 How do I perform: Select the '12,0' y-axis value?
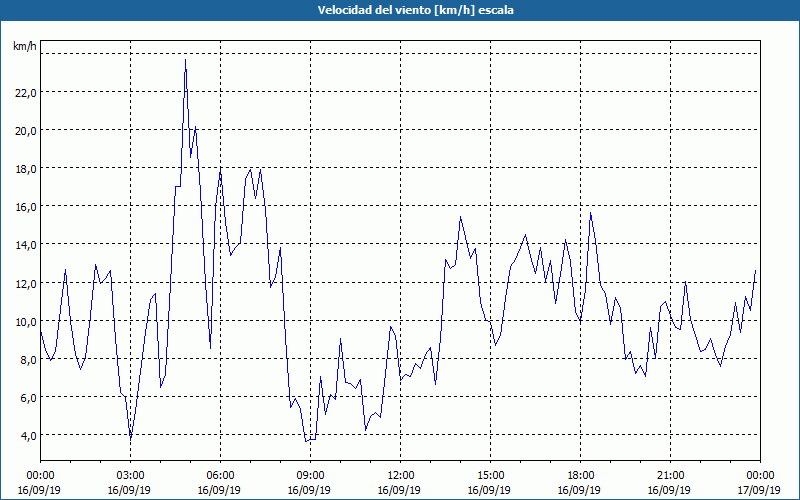[x=27, y=283]
